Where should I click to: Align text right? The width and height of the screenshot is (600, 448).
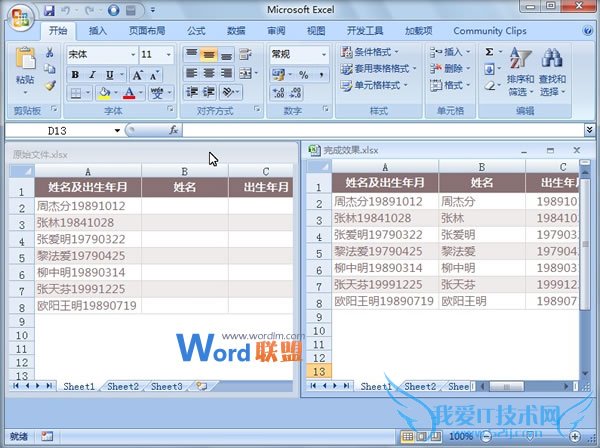[226, 73]
